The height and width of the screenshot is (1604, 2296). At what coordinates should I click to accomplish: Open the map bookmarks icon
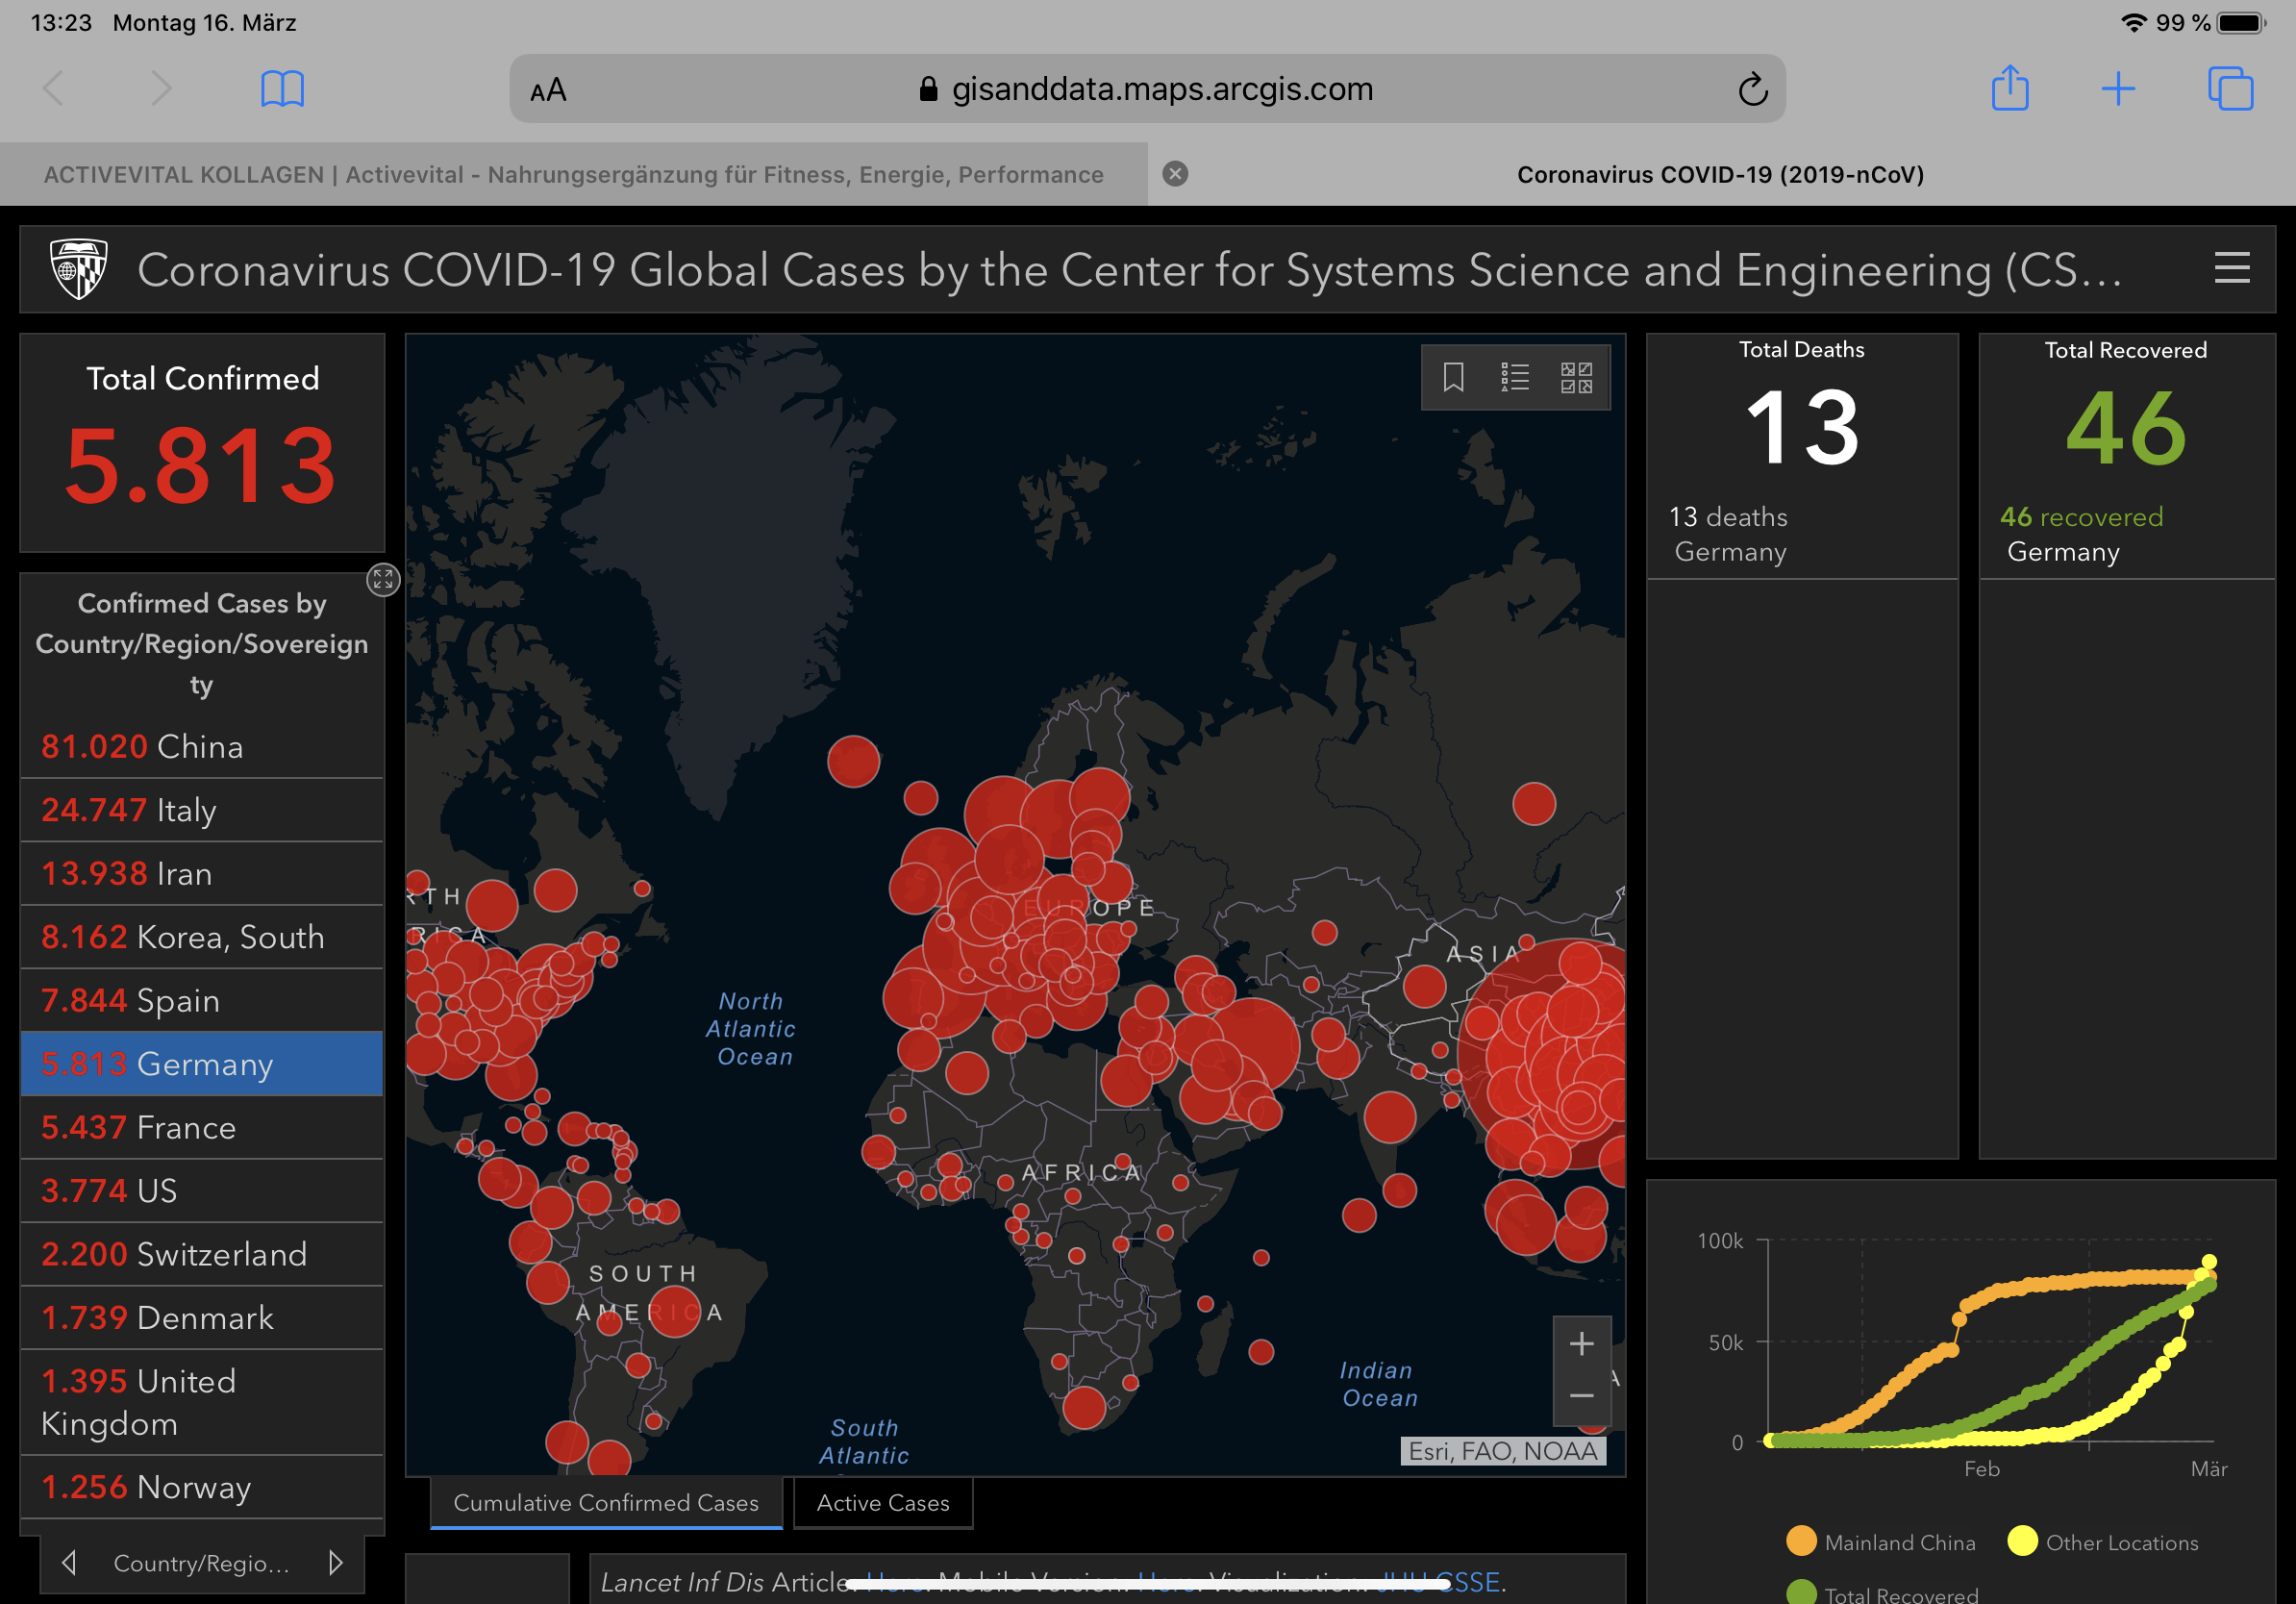pos(1454,377)
